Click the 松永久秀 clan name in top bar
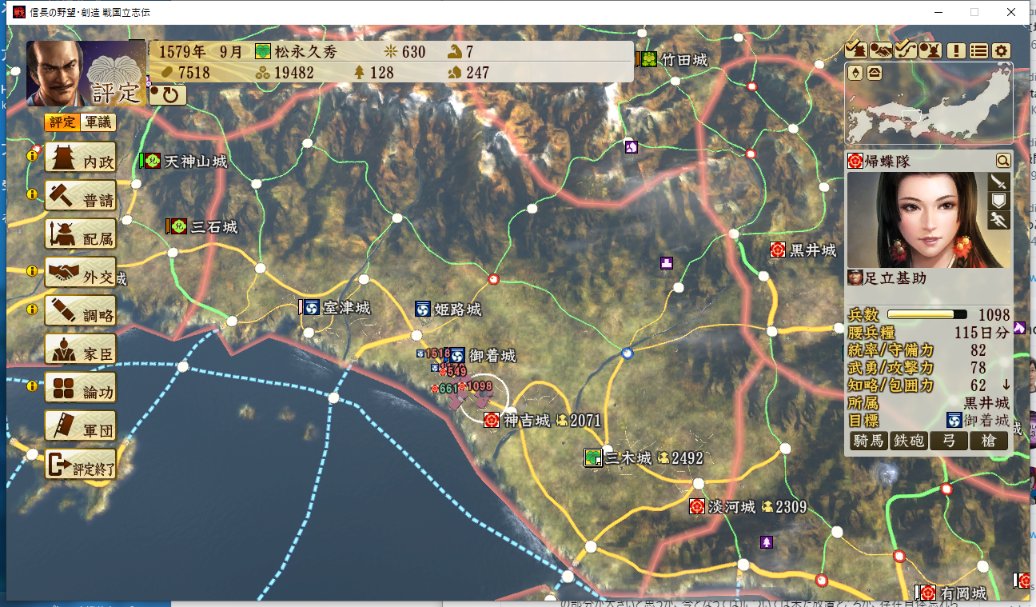 306,52
